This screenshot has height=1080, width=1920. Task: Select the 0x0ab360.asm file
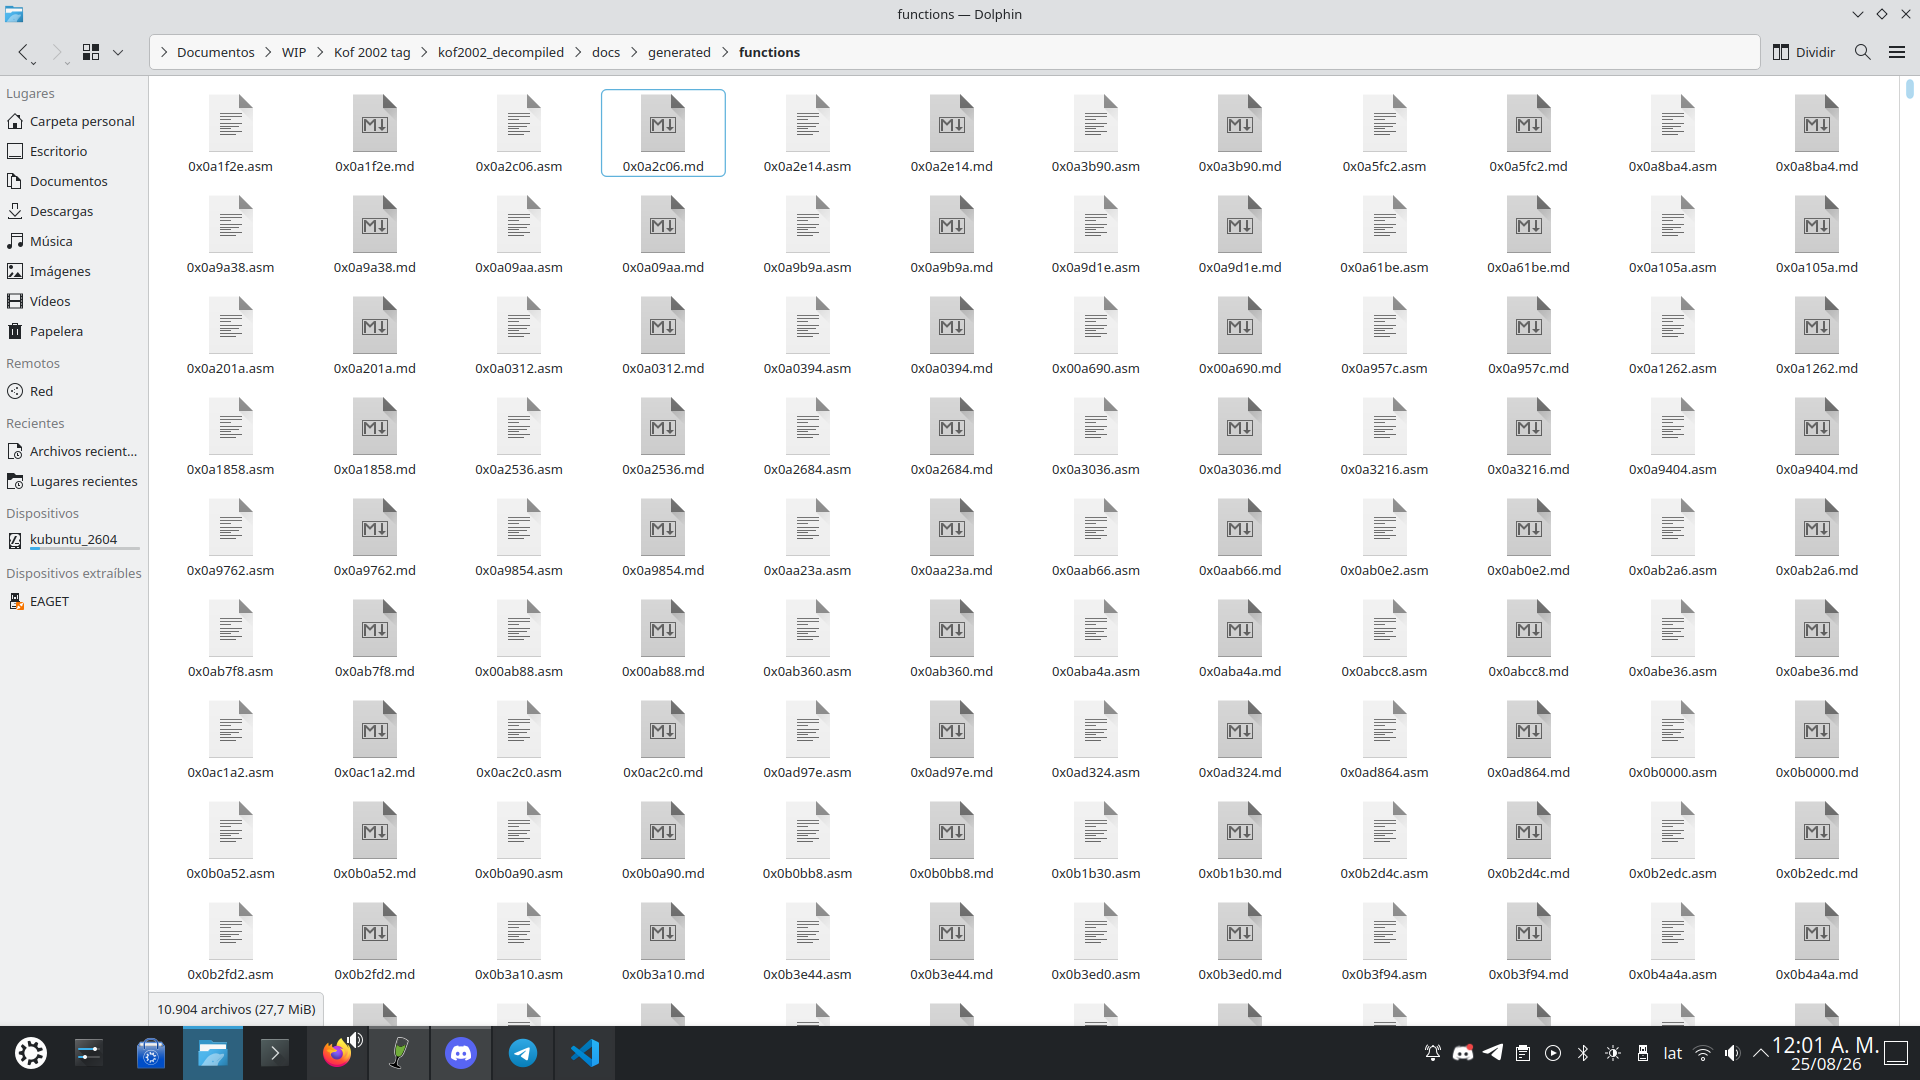tap(808, 639)
